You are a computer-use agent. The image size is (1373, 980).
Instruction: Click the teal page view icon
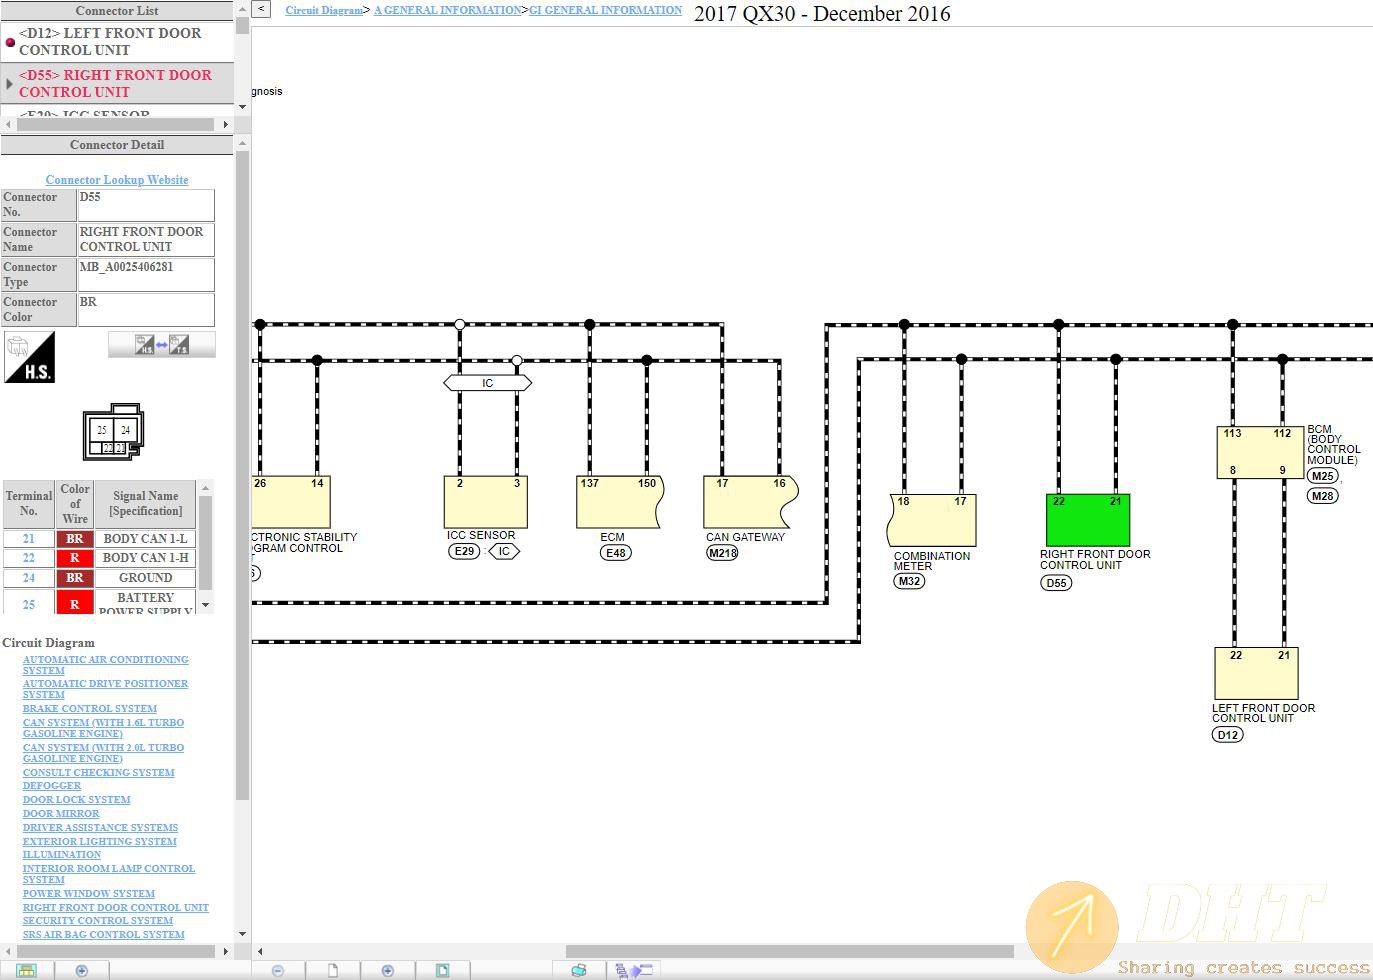pyautogui.click(x=442, y=971)
